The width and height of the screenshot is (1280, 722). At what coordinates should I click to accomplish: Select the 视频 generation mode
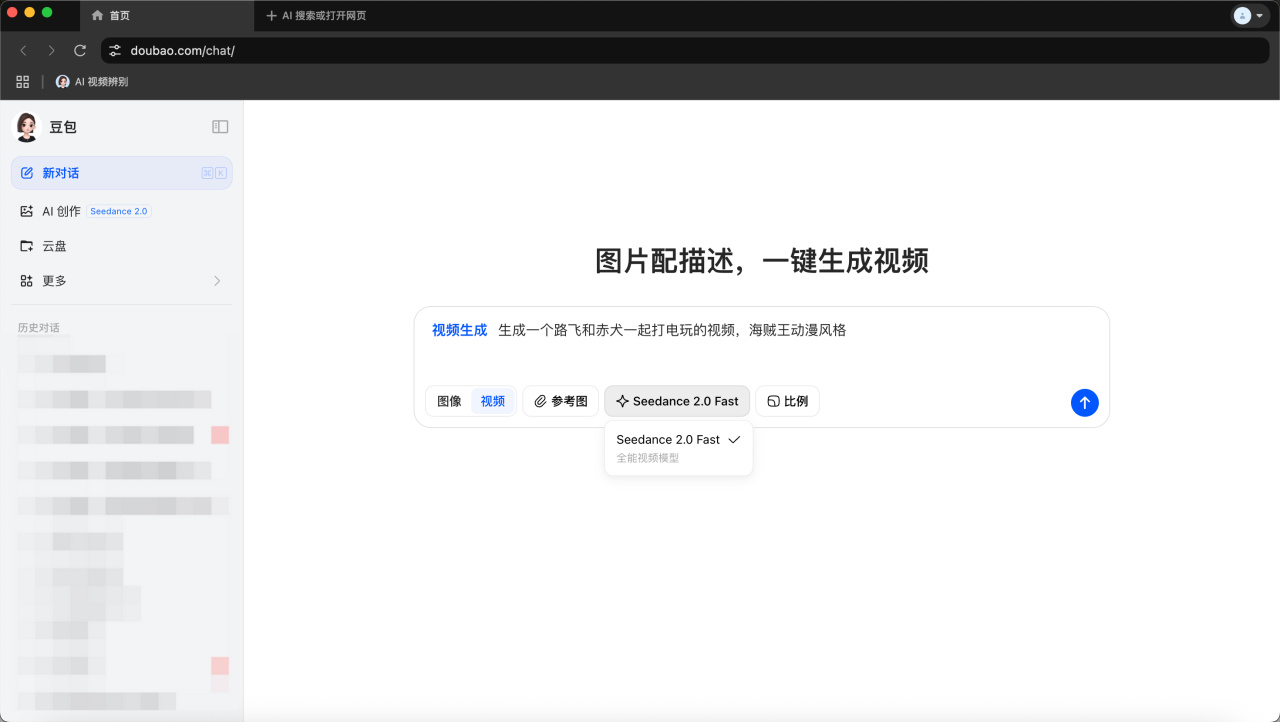[x=493, y=401]
